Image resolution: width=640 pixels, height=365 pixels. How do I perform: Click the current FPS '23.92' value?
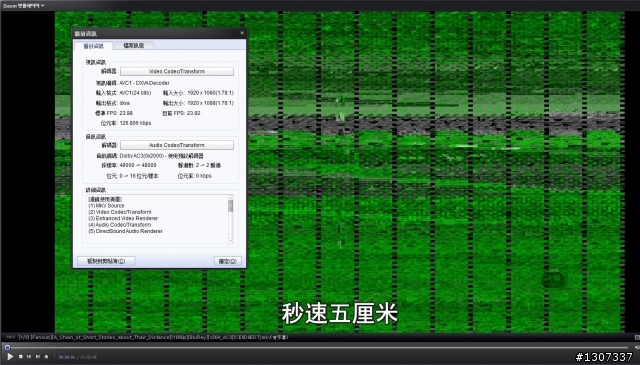tap(193, 113)
